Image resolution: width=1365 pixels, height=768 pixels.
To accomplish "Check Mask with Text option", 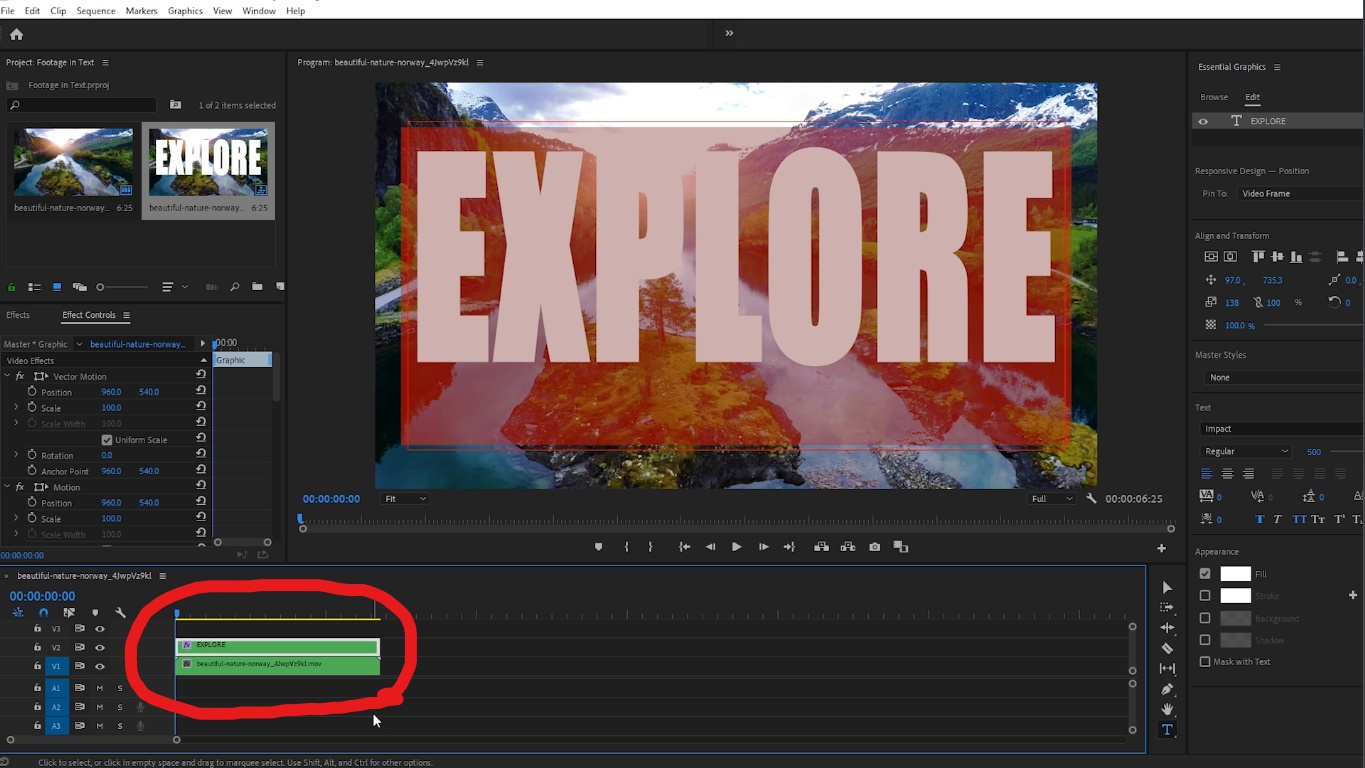I will [x=1205, y=661].
